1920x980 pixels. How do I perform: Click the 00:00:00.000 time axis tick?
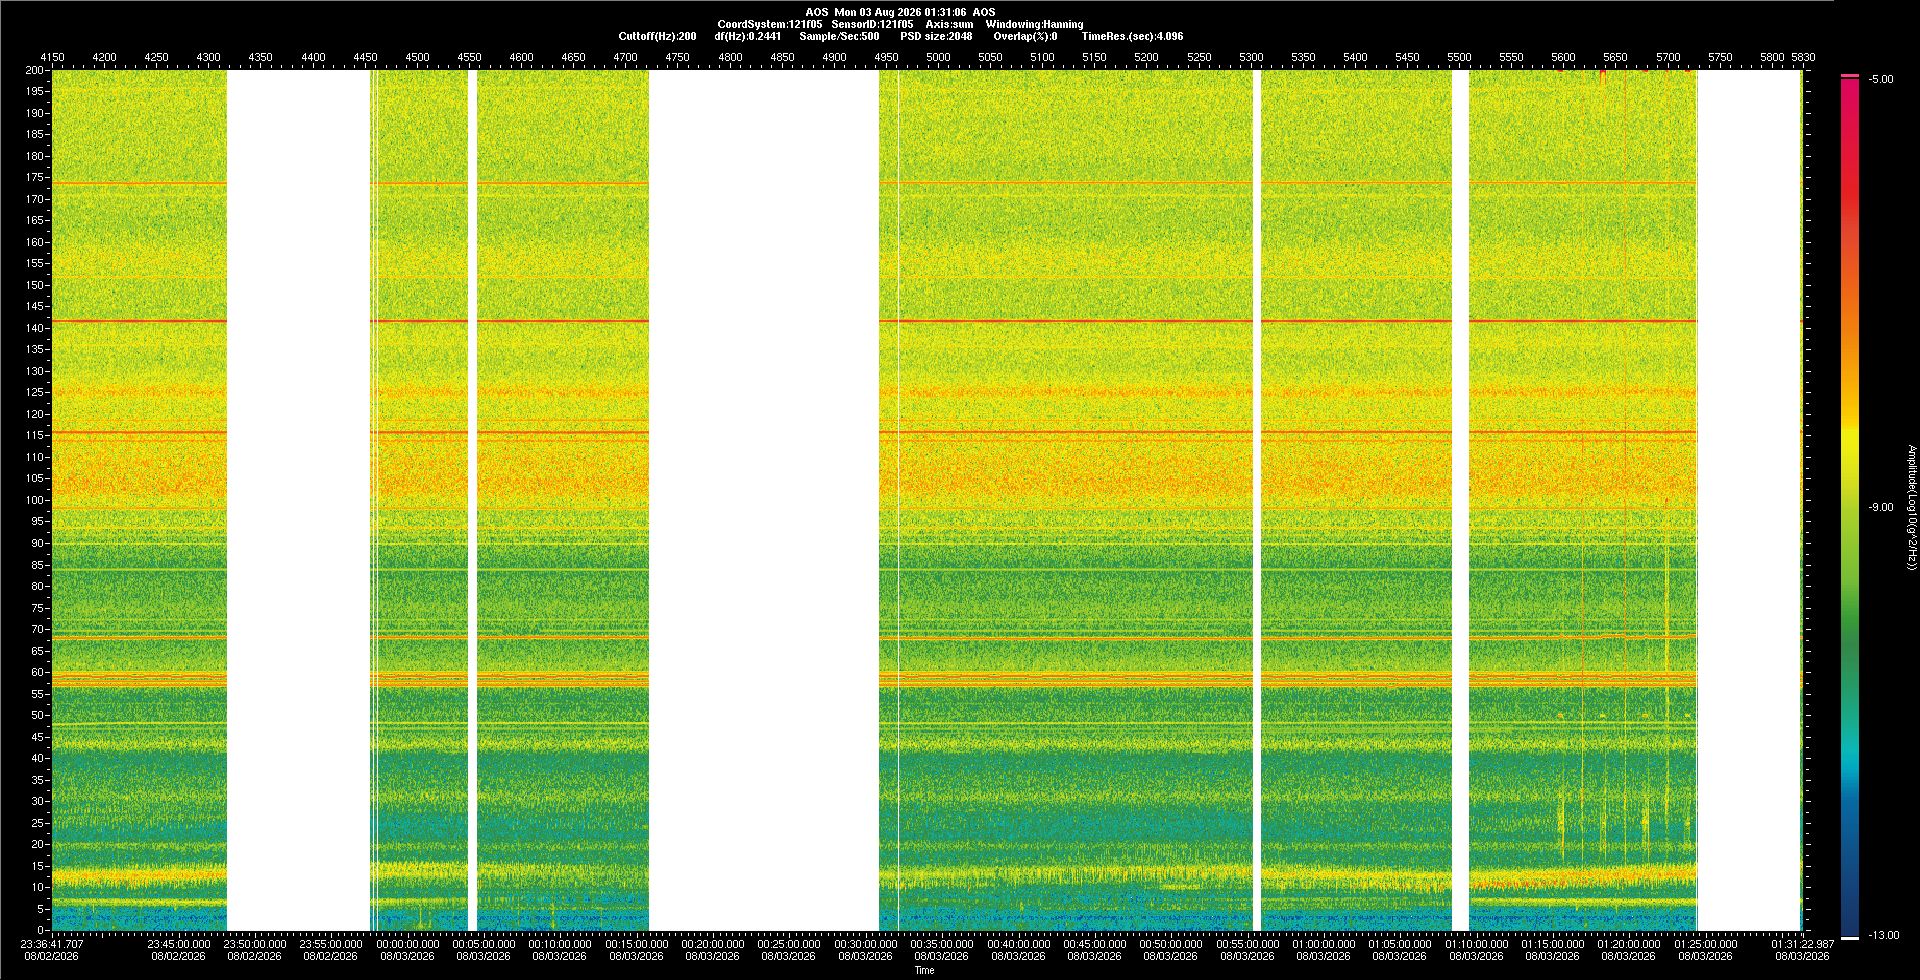pyautogui.click(x=408, y=943)
